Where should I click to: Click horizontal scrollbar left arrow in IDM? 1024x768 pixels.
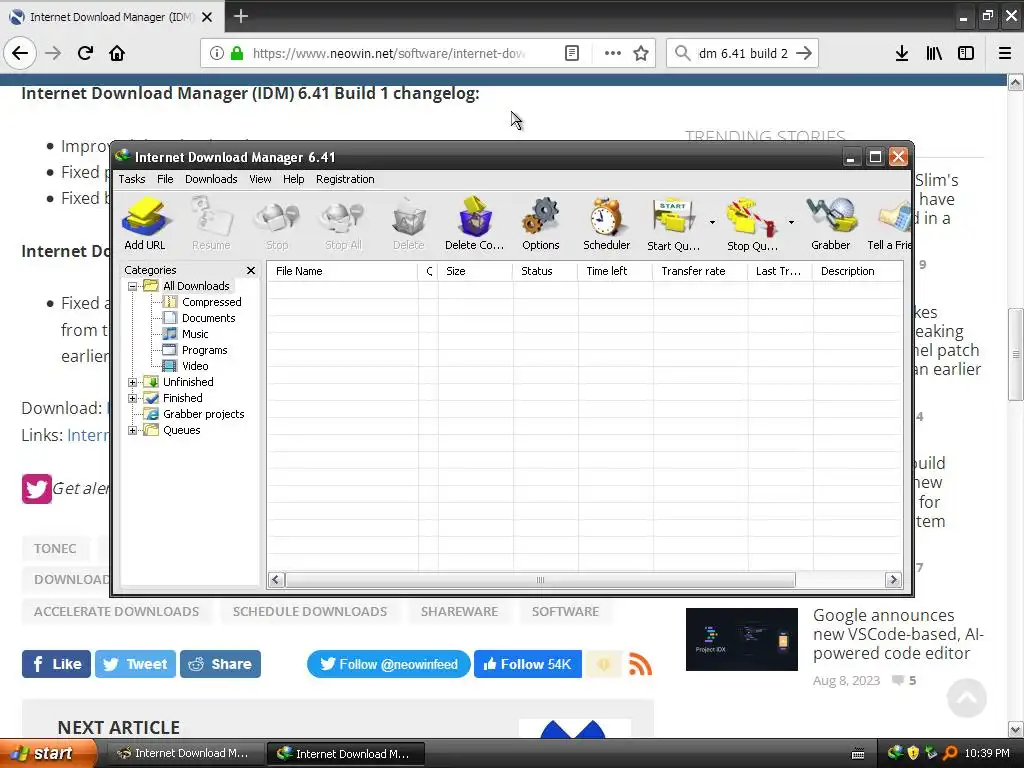pyautogui.click(x=276, y=580)
